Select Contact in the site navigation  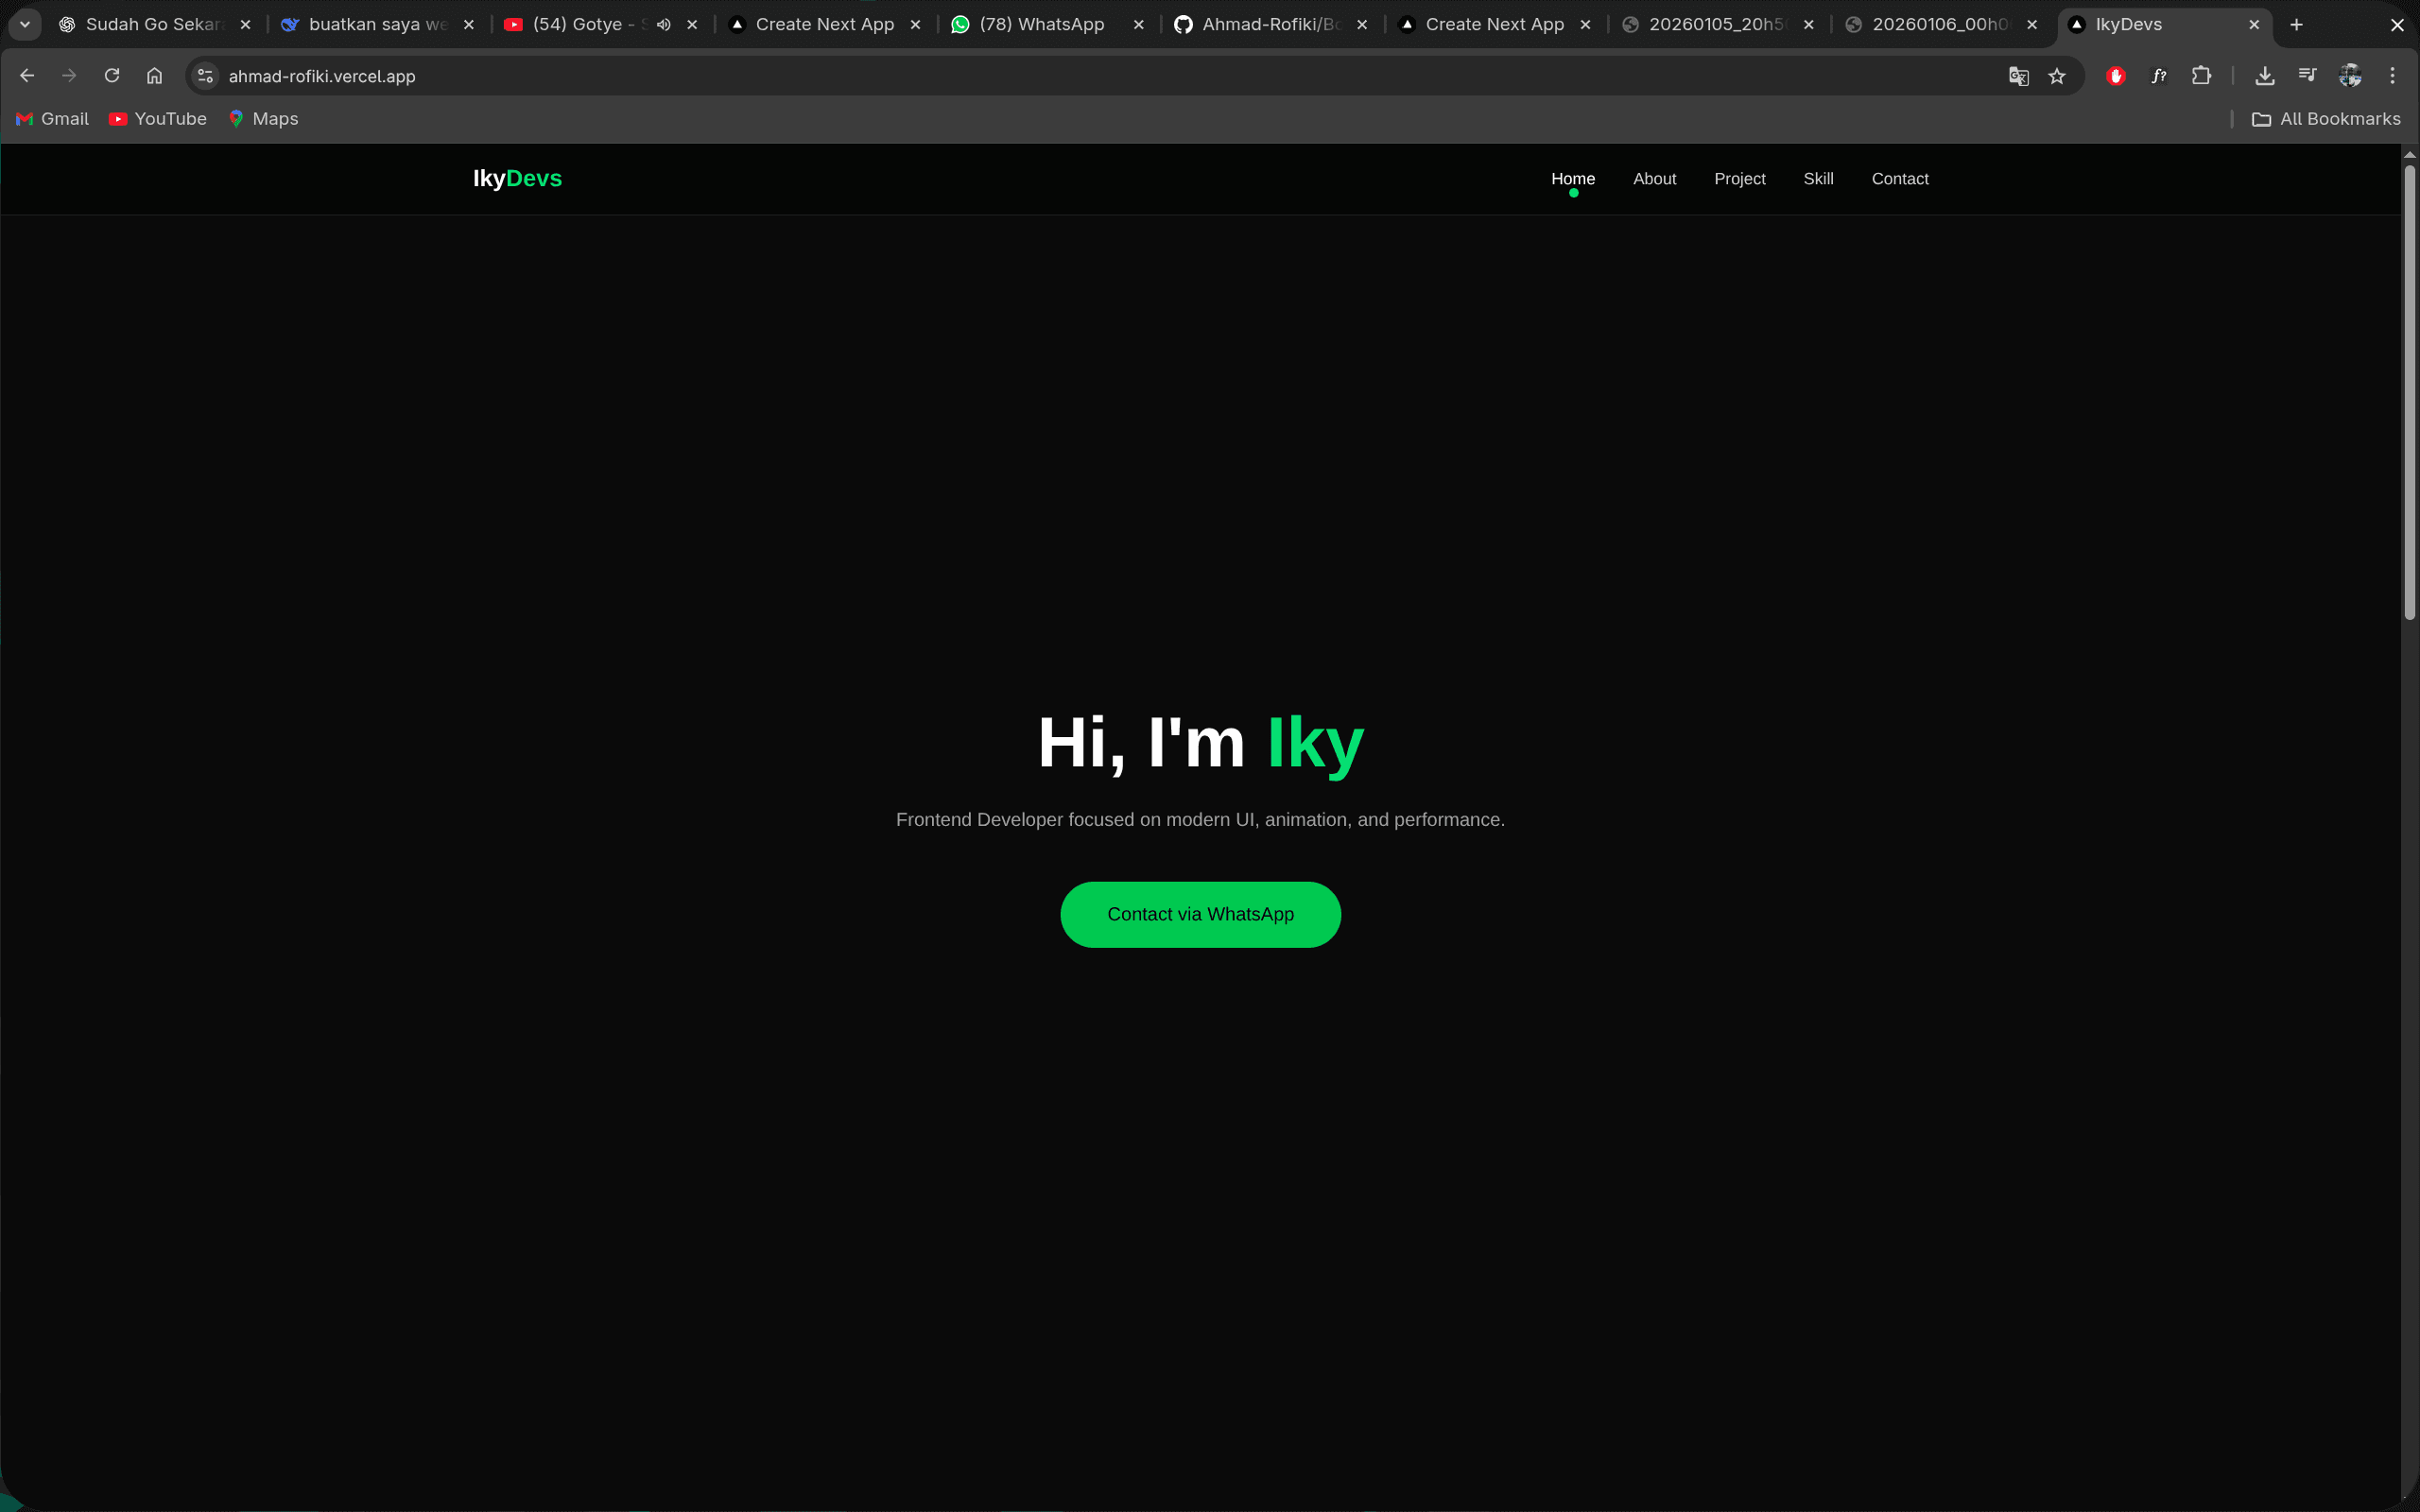tap(1900, 179)
